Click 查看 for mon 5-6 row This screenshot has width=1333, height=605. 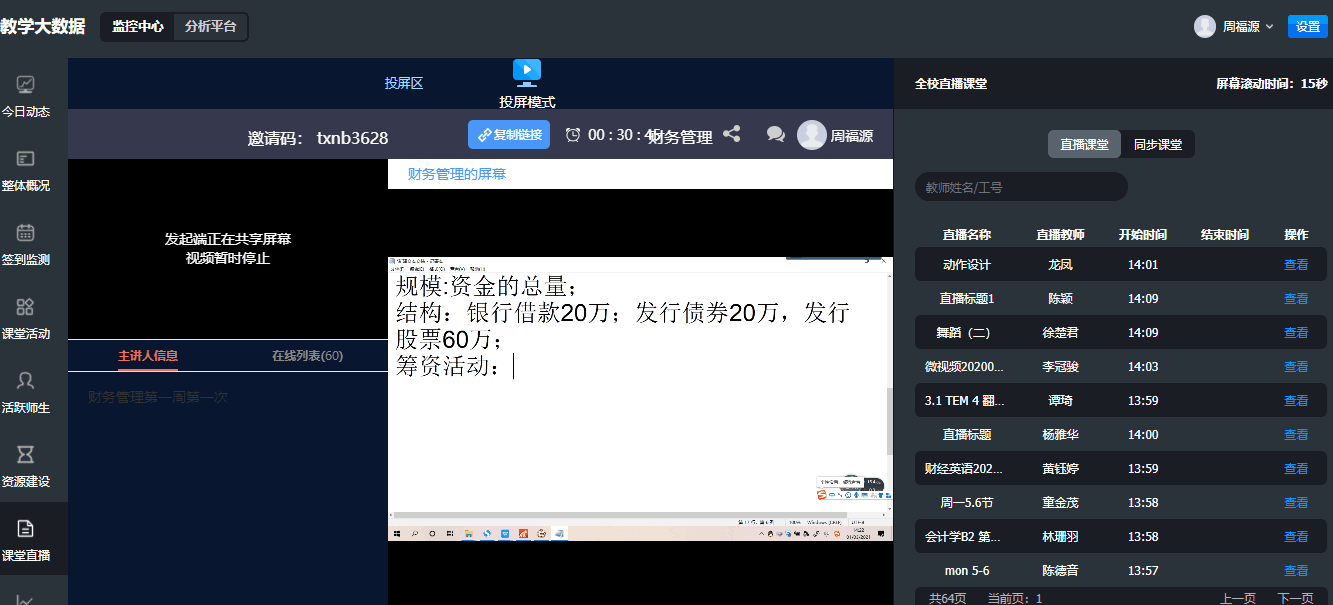[x=1296, y=571]
